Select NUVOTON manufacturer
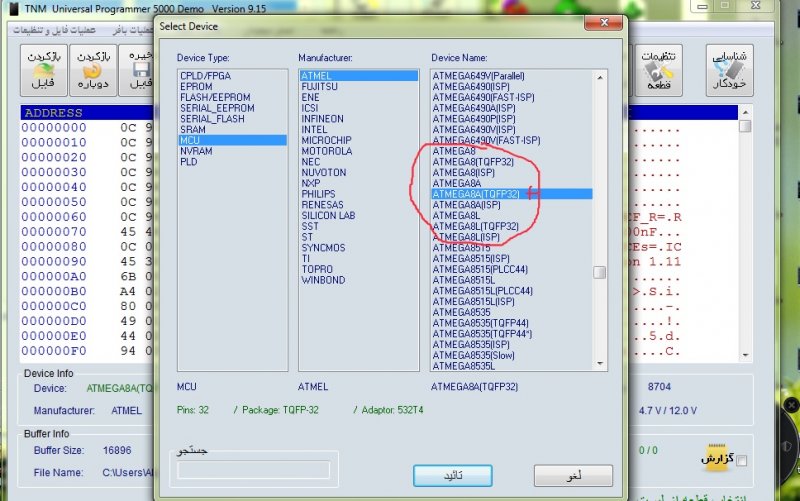The image size is (800, 501). [324, 172]
